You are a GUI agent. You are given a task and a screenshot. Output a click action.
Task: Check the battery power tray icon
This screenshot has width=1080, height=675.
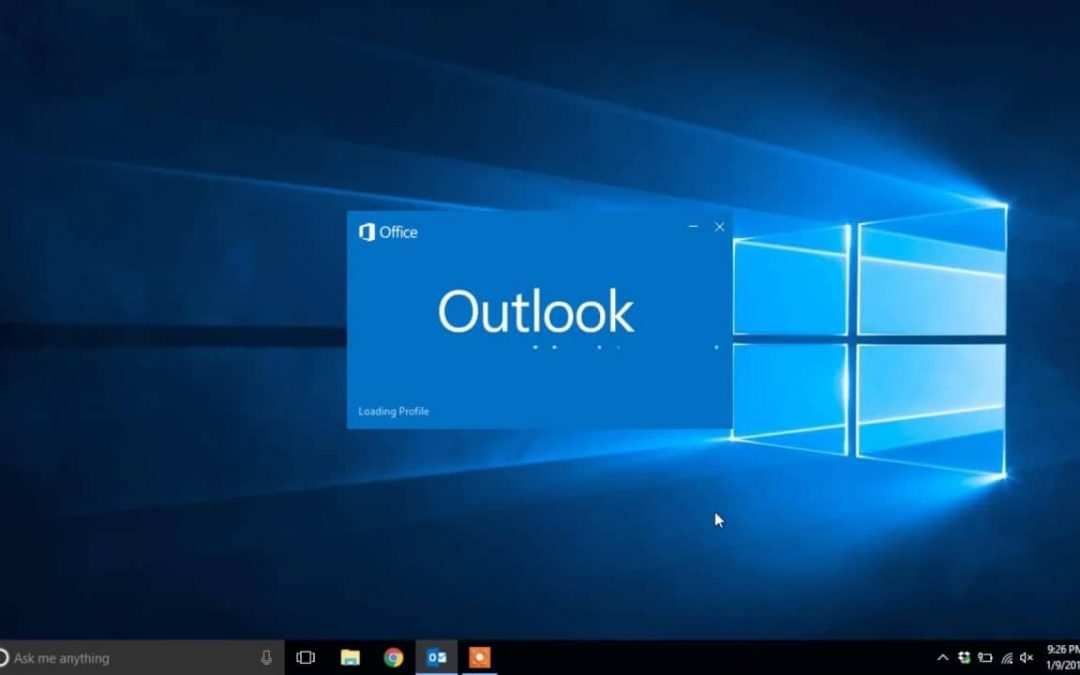[985, 658]
